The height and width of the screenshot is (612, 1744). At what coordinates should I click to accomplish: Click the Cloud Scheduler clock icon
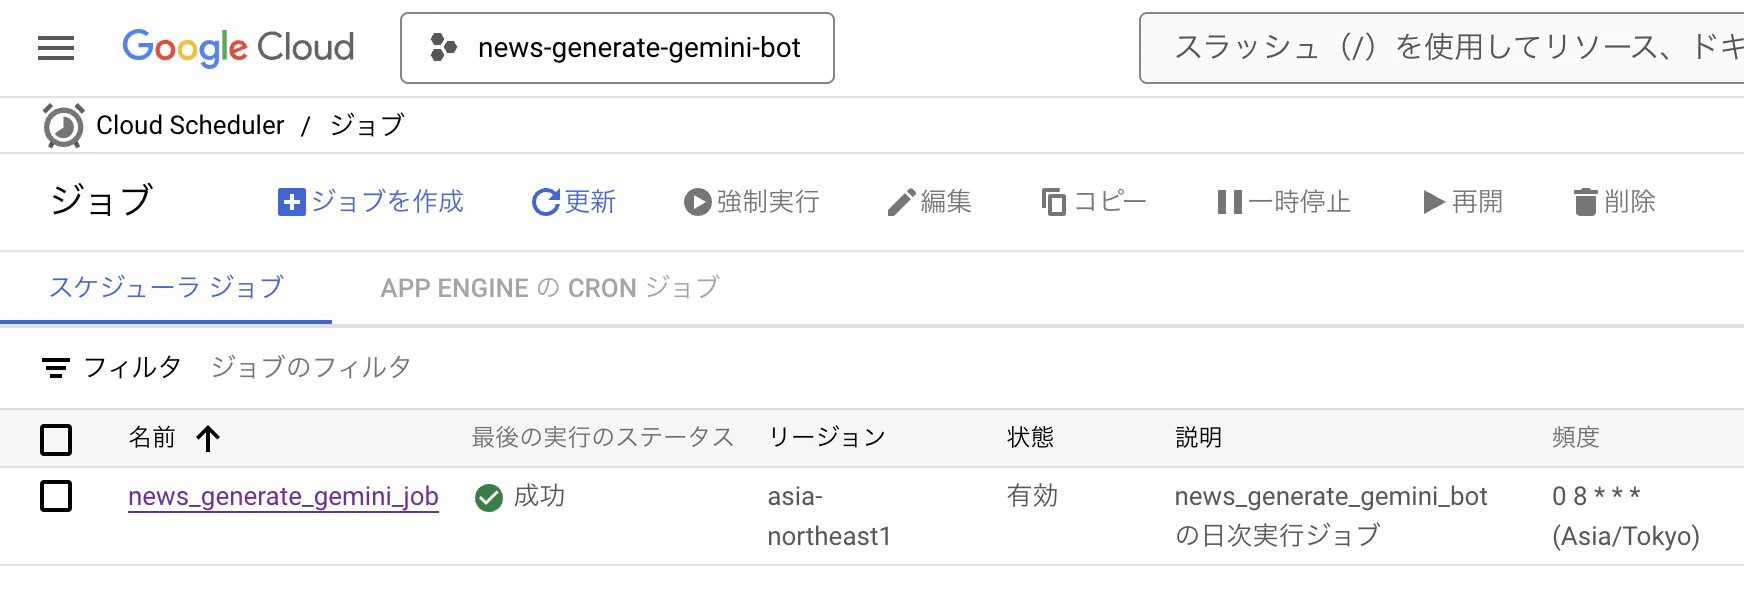point(63,126)
